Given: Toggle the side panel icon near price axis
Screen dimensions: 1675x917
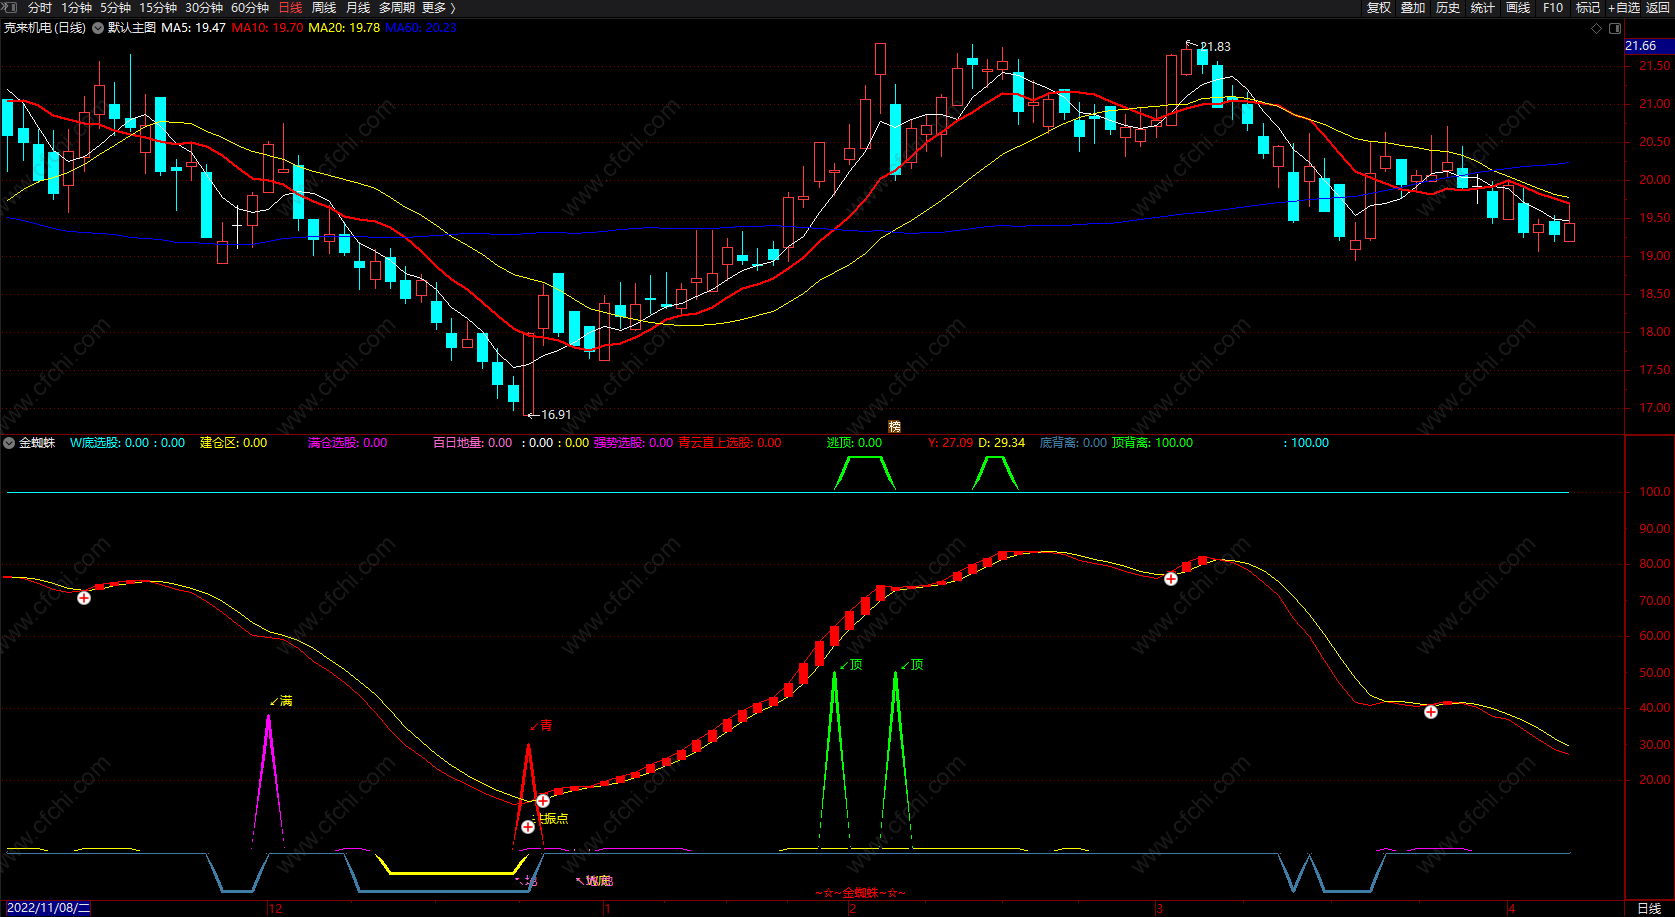Looking at the screenshot, I should (x=1615, y=28).
